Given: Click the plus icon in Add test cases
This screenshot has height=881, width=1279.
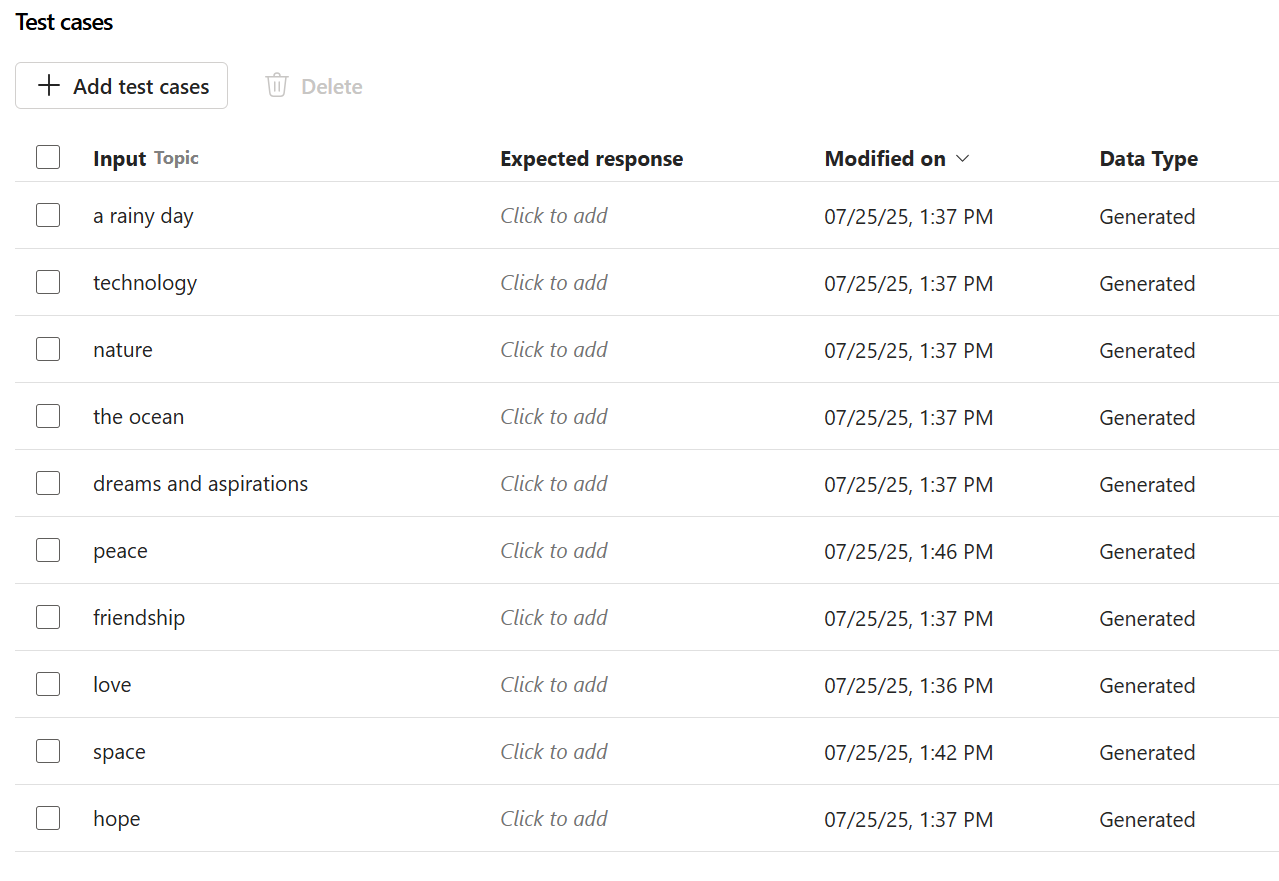Looking at the screenshot, I should (x=47, y=85).
